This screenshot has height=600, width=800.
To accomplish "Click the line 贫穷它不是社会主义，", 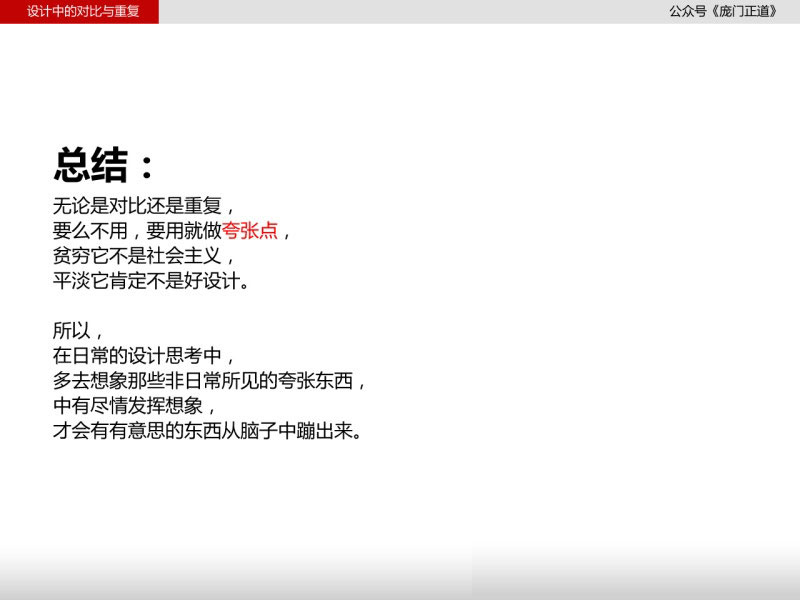I will [x=144, y=256].
